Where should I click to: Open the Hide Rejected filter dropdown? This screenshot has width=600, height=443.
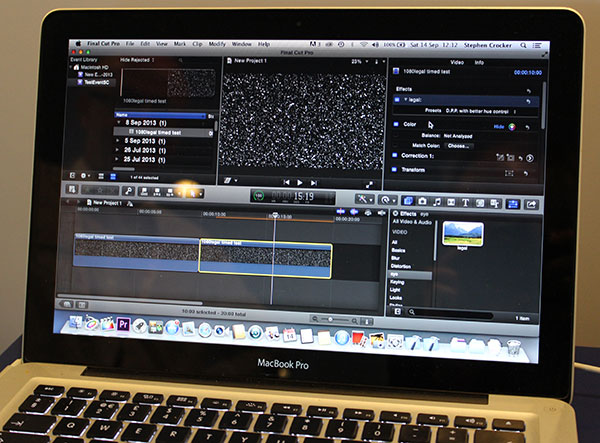click(x=137, y=60)
